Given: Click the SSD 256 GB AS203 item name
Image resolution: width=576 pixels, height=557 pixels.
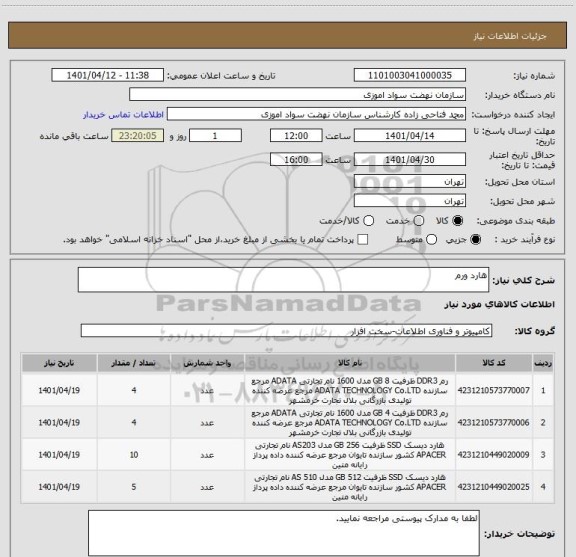Looking at the screenshot, I should pos(350,455).
